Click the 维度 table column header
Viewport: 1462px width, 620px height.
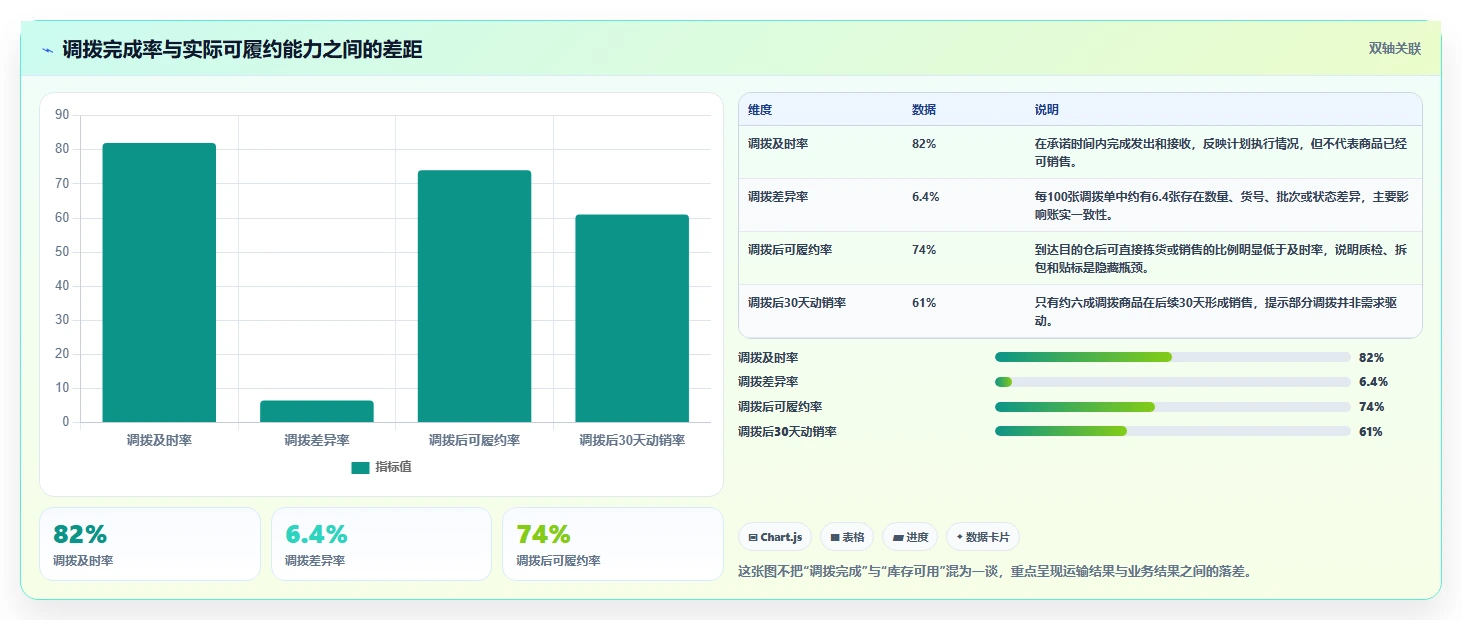click(x=760, y=110)
